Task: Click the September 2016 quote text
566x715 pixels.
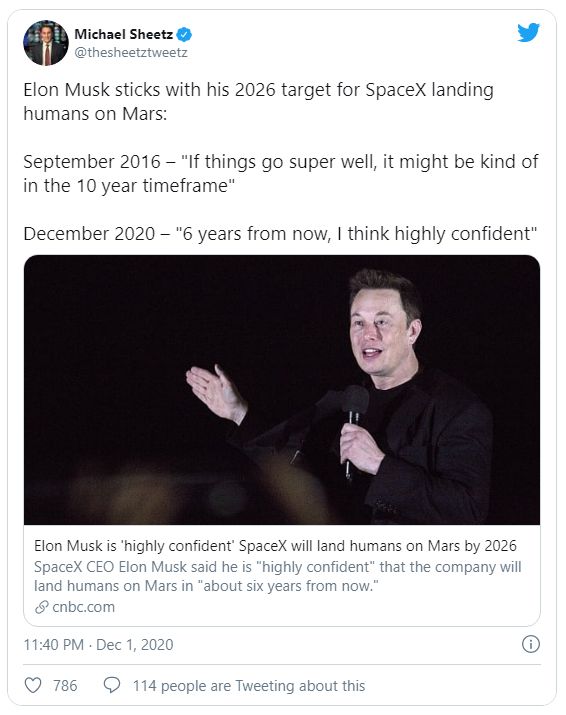Action: tap(280, 173)
